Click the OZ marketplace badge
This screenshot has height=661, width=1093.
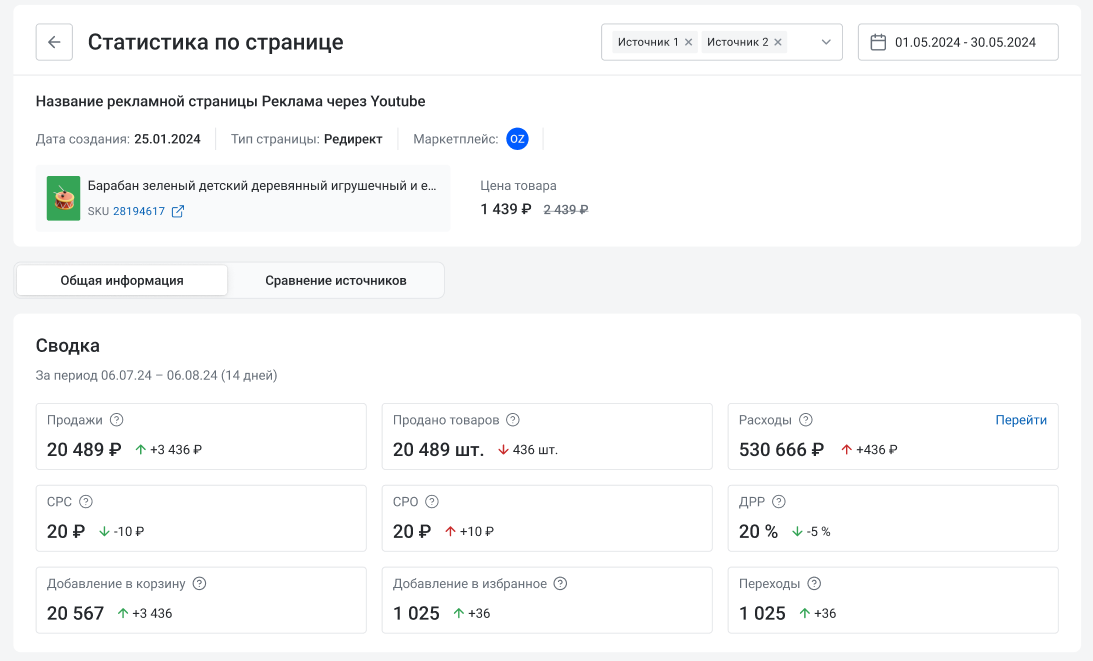pyautogui.click(x=517, y=139)
